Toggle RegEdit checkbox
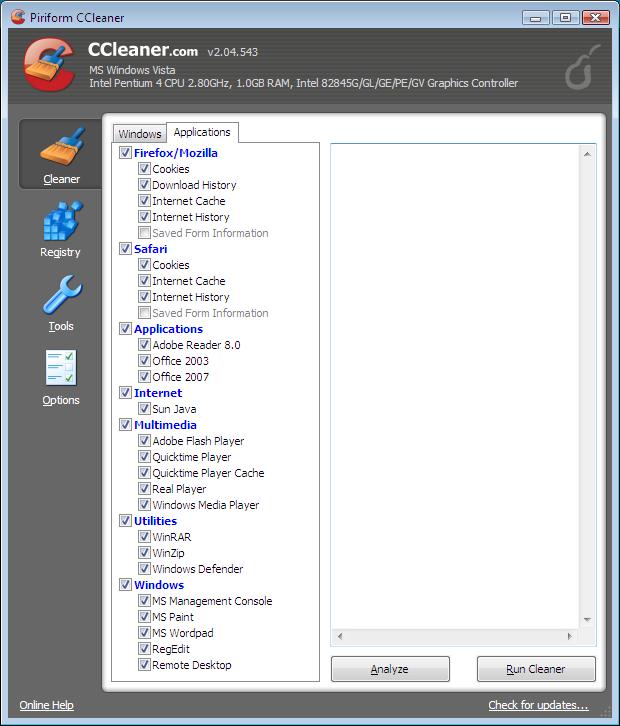Screen dimensions: 620x726 tap(144, 648)
